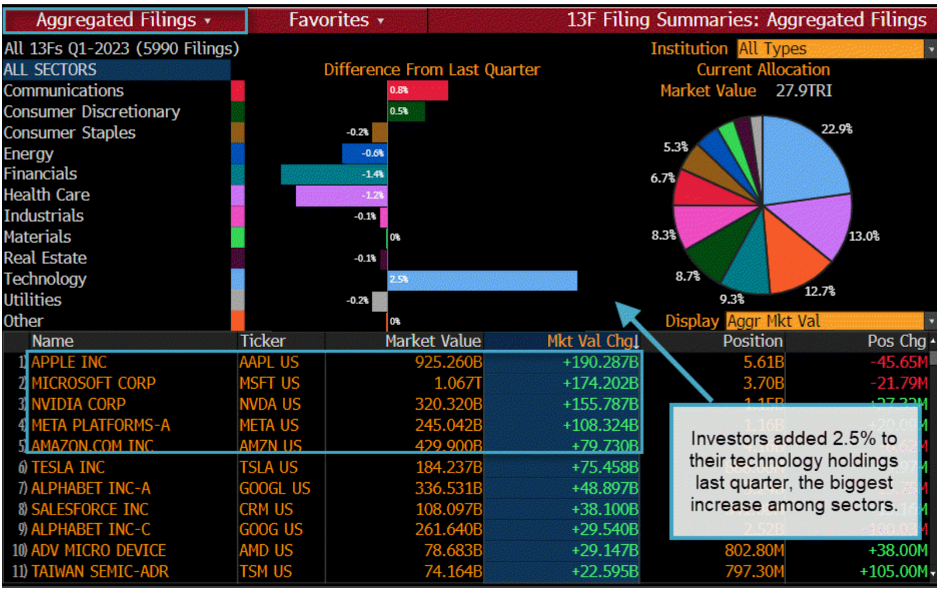Click the AAPL US ticker
This screenshot has width=937, height=589.
pos(269,362)
